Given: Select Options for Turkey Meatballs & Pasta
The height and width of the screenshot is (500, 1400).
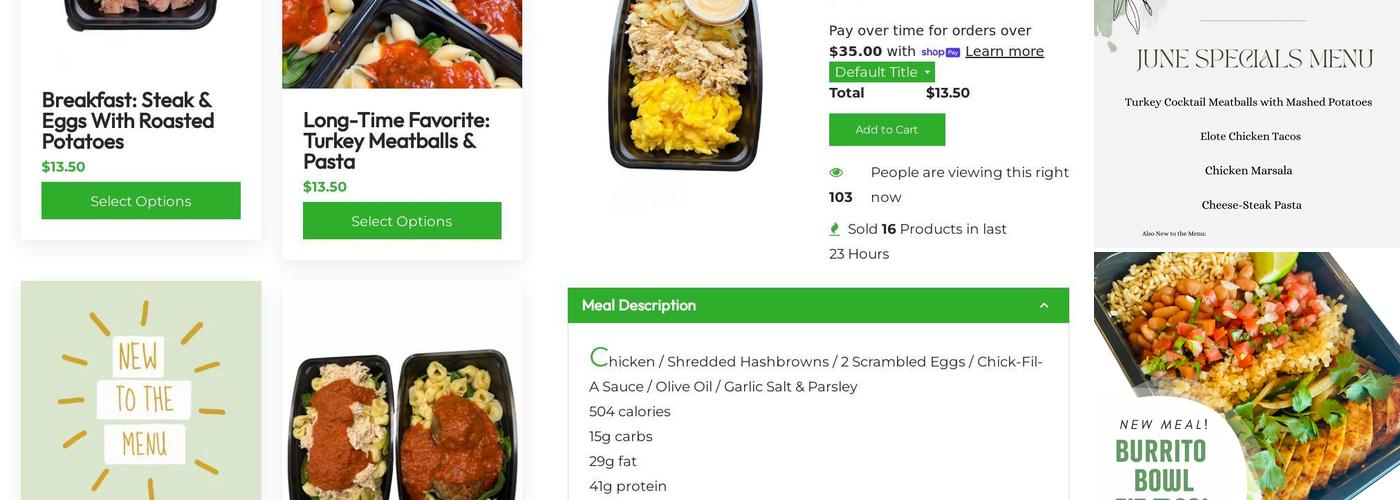Looking at the screenshot, I should [x=402, y=221].
